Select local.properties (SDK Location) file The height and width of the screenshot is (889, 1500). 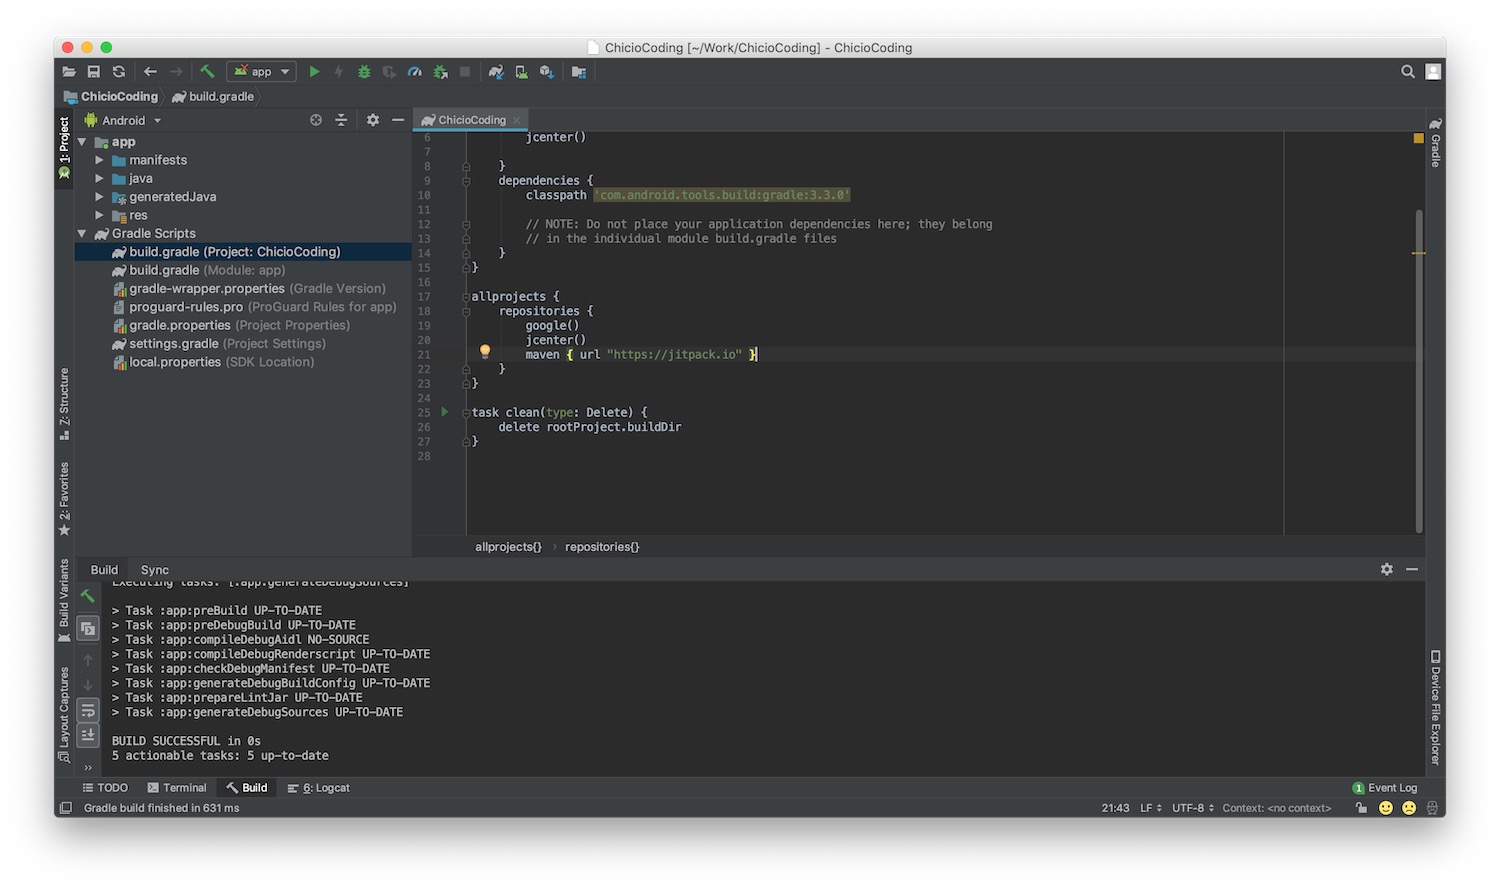243,362
